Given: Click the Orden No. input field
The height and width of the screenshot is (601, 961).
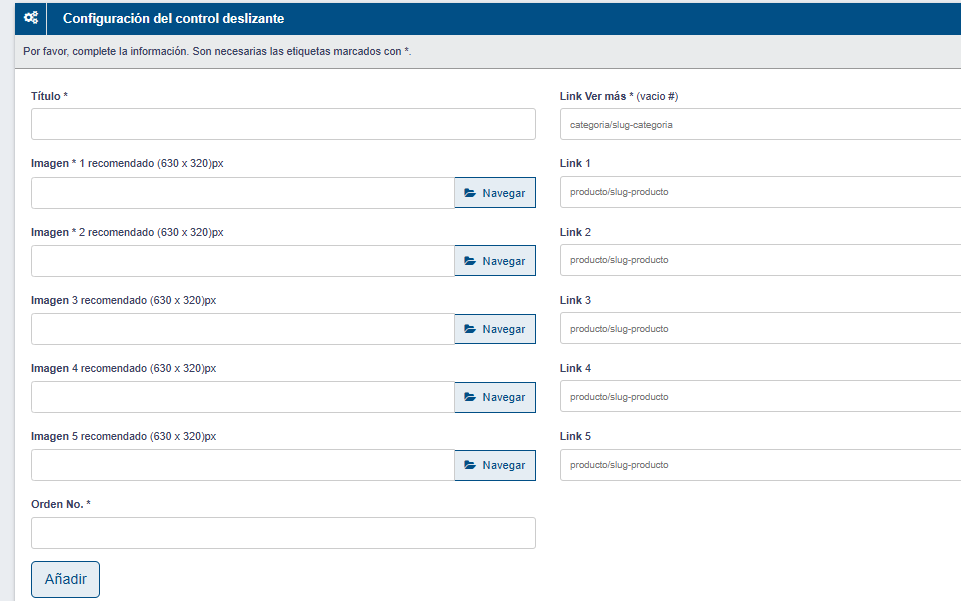Looking at the screenshot, I should 283,533.
